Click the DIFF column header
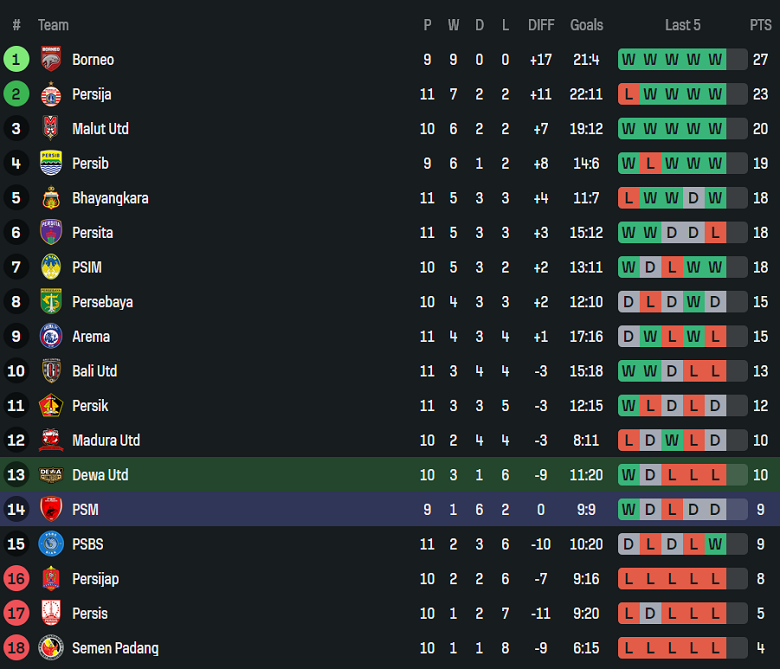780x669 pixels. pyautogui.click(x=541, y=25)
